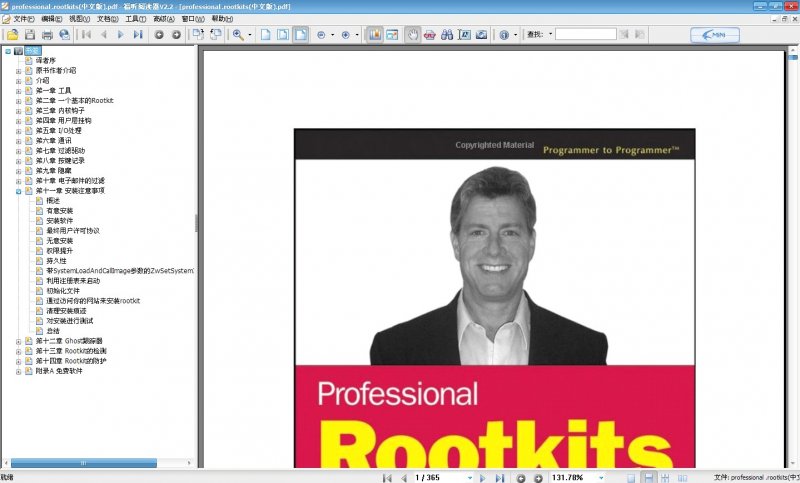Click the next view round arrow in top toolbar

point(177,35)
